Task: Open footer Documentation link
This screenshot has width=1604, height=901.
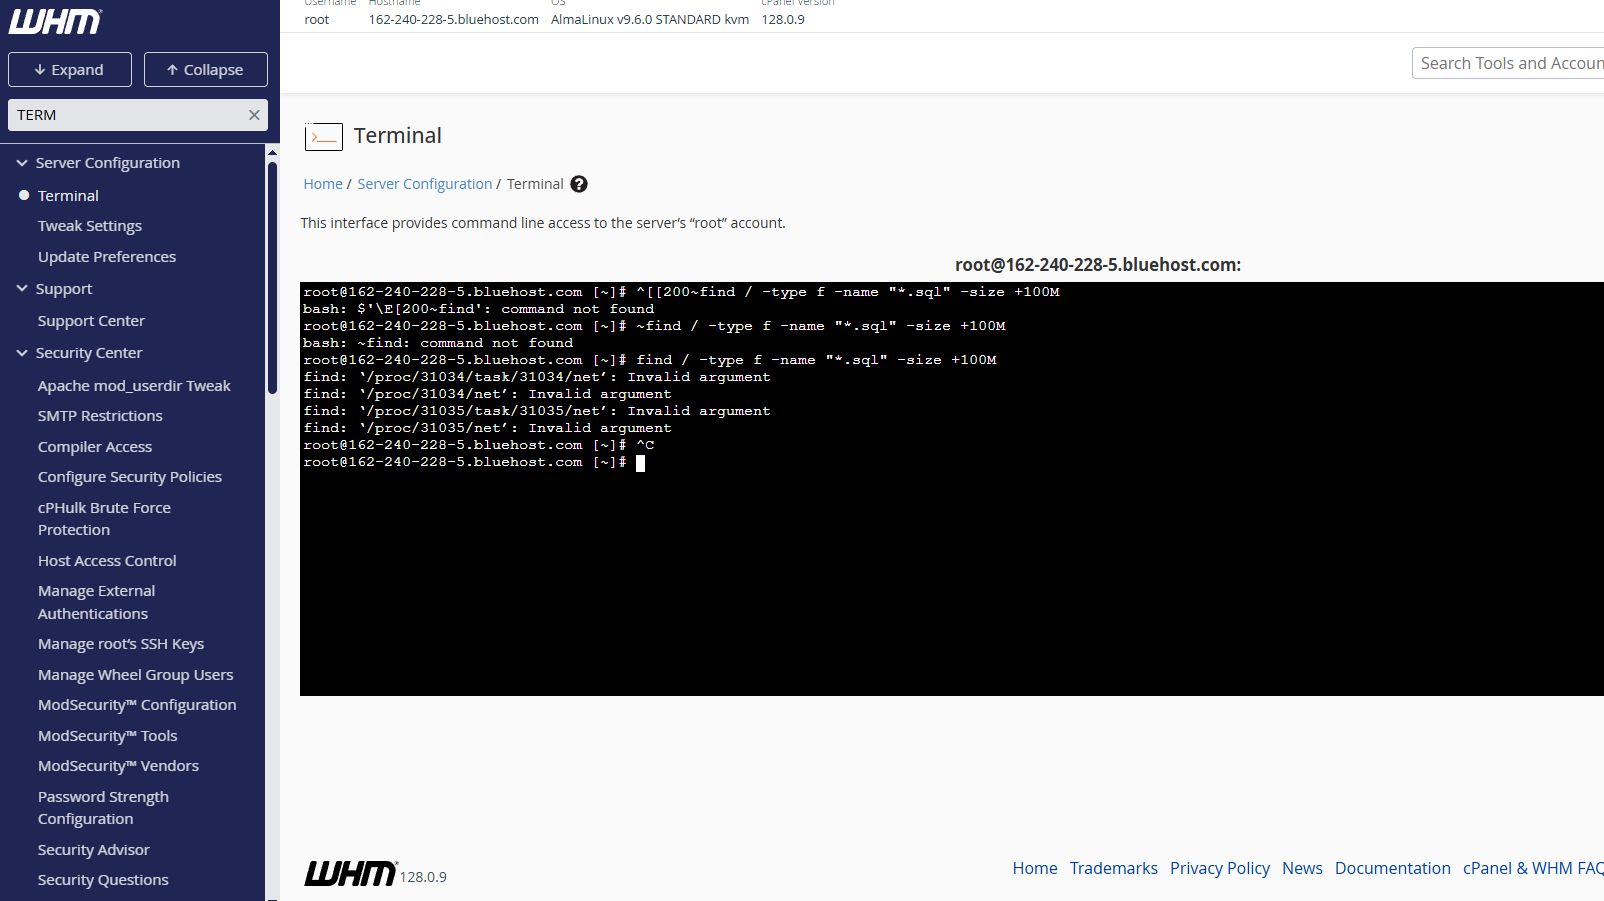Action: click(x=1393, y=868)
